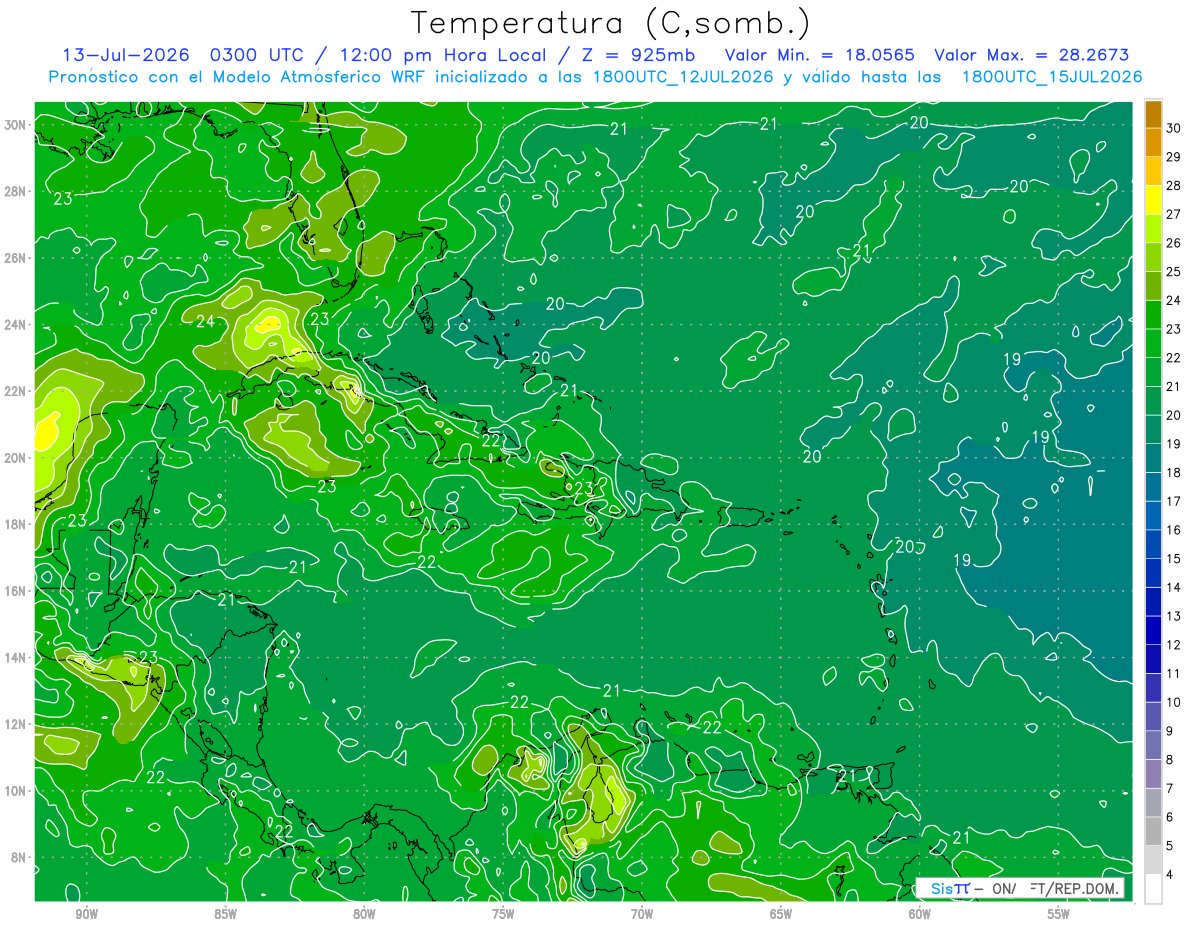Click "Valor Min. = 18.0565" text
The width and height of the screenshot is (1200, 927).
tap(820, 55)
